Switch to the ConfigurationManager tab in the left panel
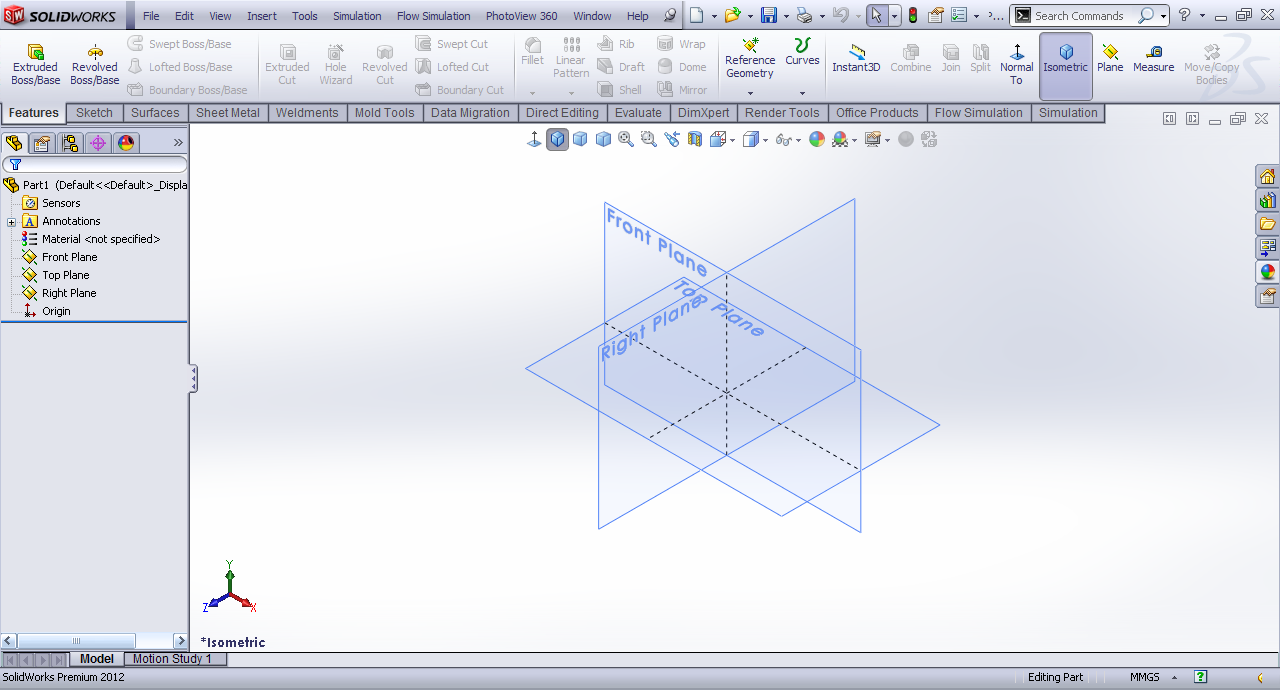The height and width of the screenshot is (690, 1280). [x=69, y=142]
